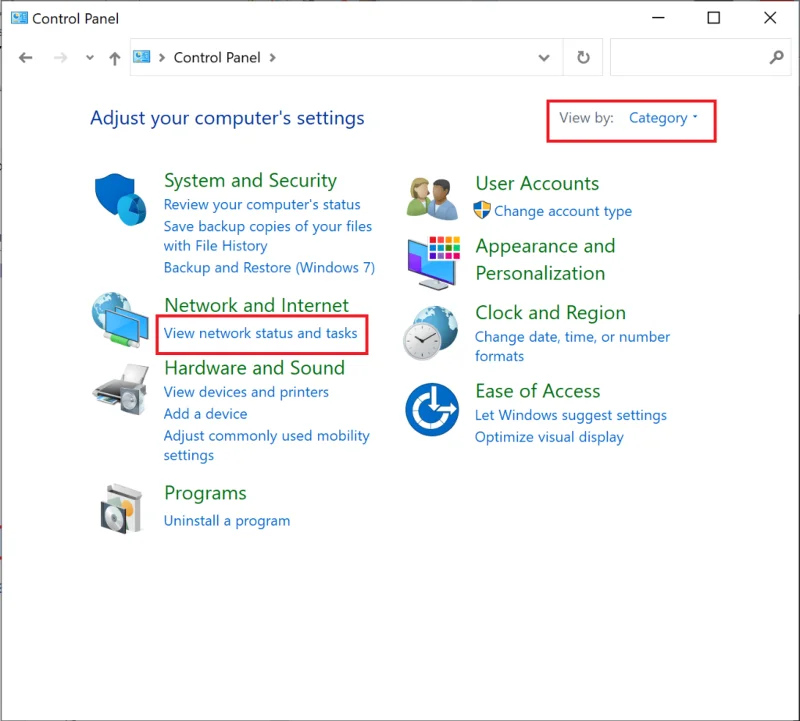Expand the address bar history dropdown
The height and width of the screenshot is (721, 800).
pyautogui.click(x=544, y=58)
